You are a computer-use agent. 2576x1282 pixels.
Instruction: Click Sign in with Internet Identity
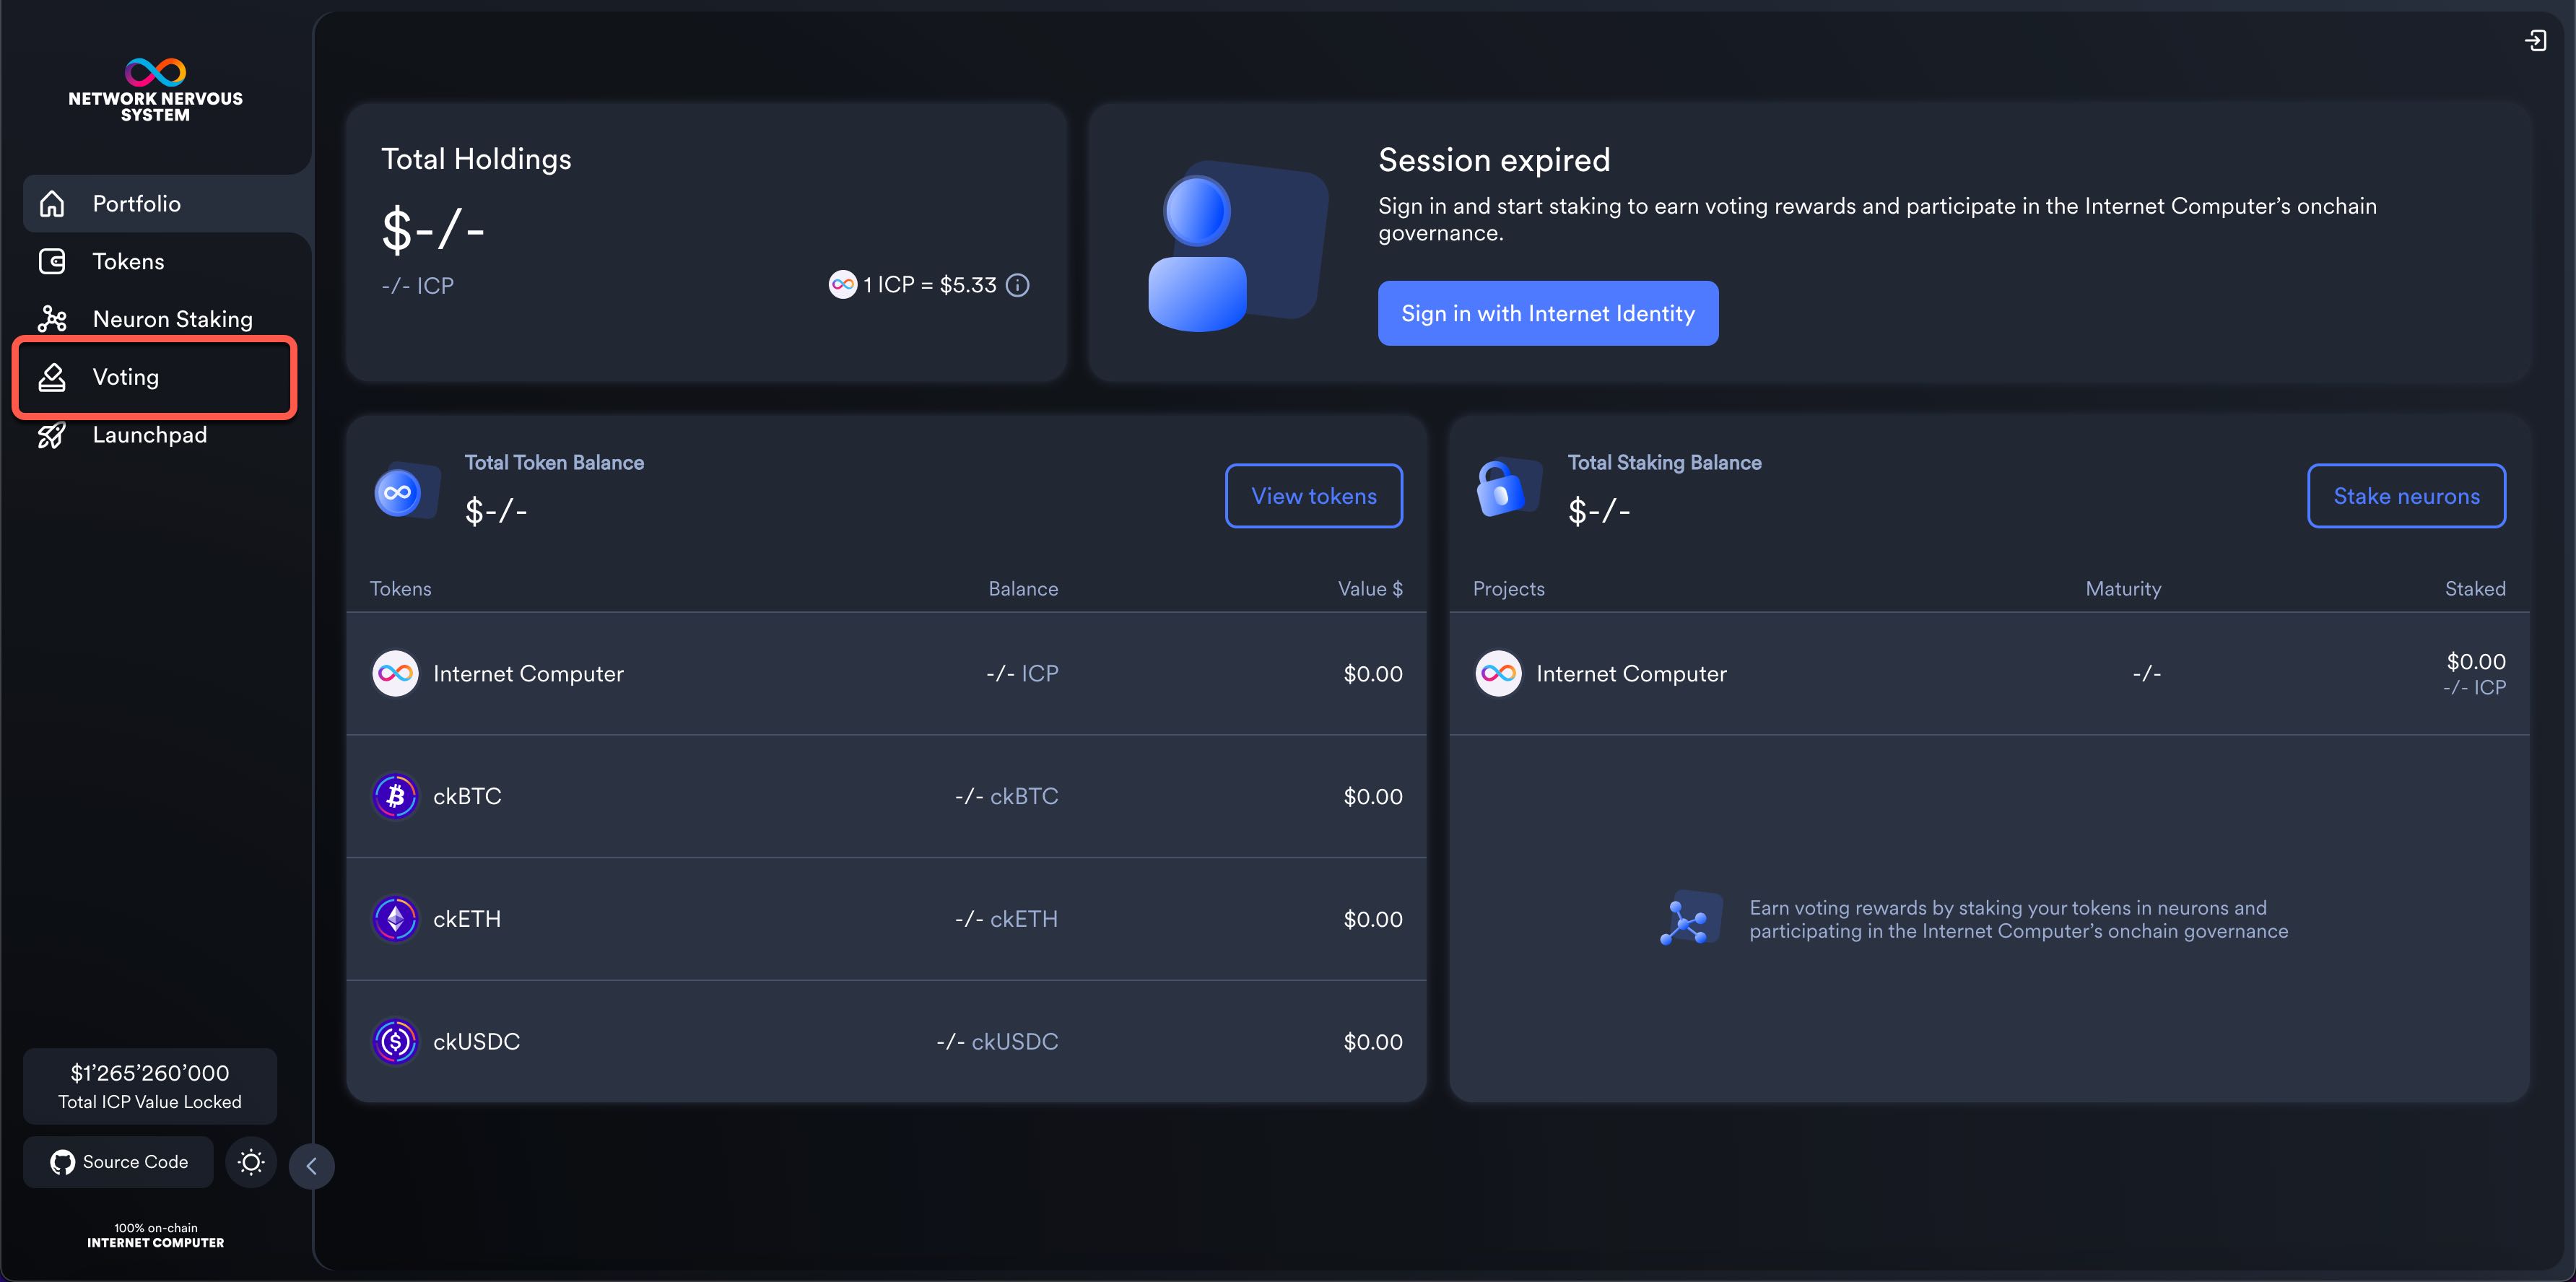point(1547,314)
